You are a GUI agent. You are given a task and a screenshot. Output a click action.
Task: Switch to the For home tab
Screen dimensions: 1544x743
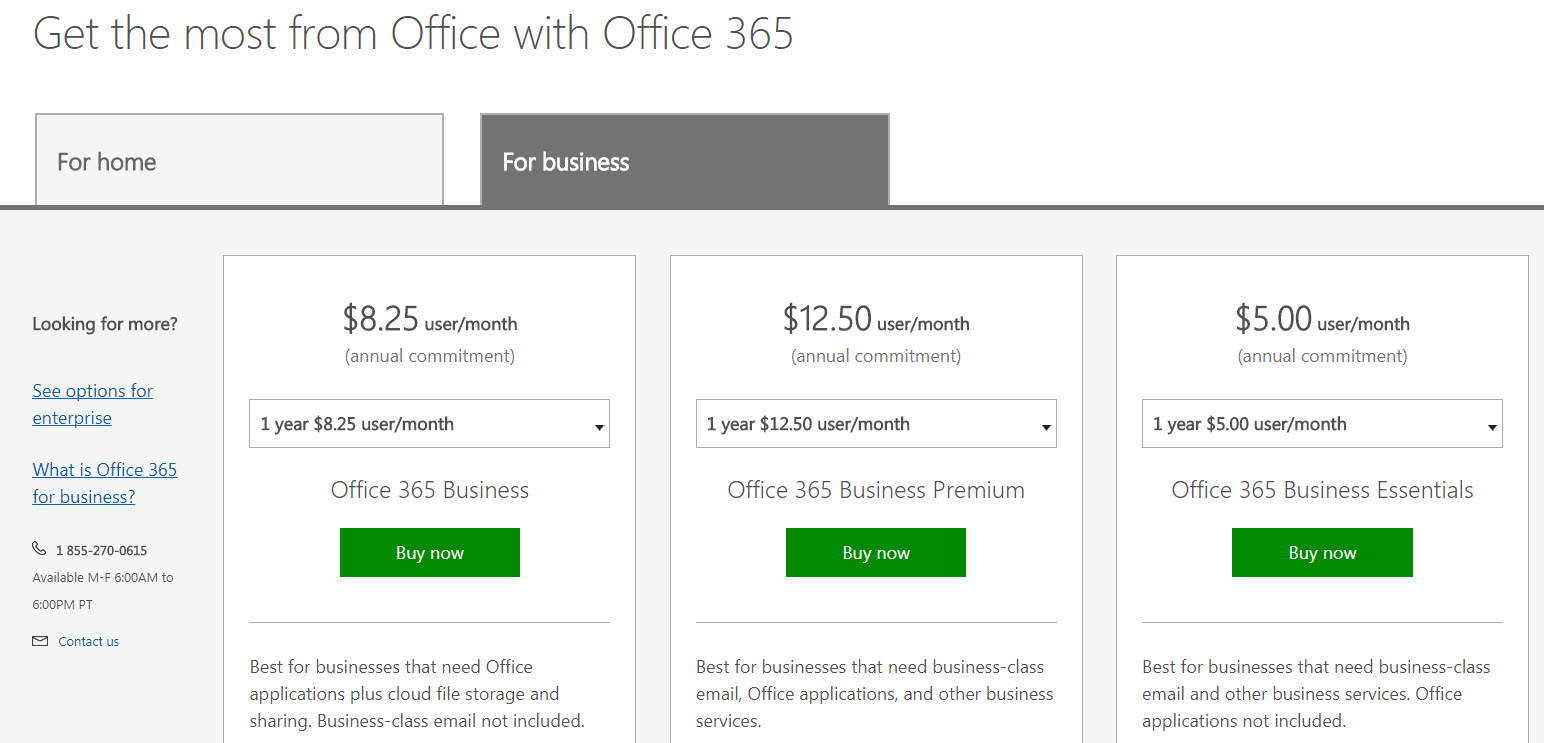pyautogui.click(x=239, y=161)
